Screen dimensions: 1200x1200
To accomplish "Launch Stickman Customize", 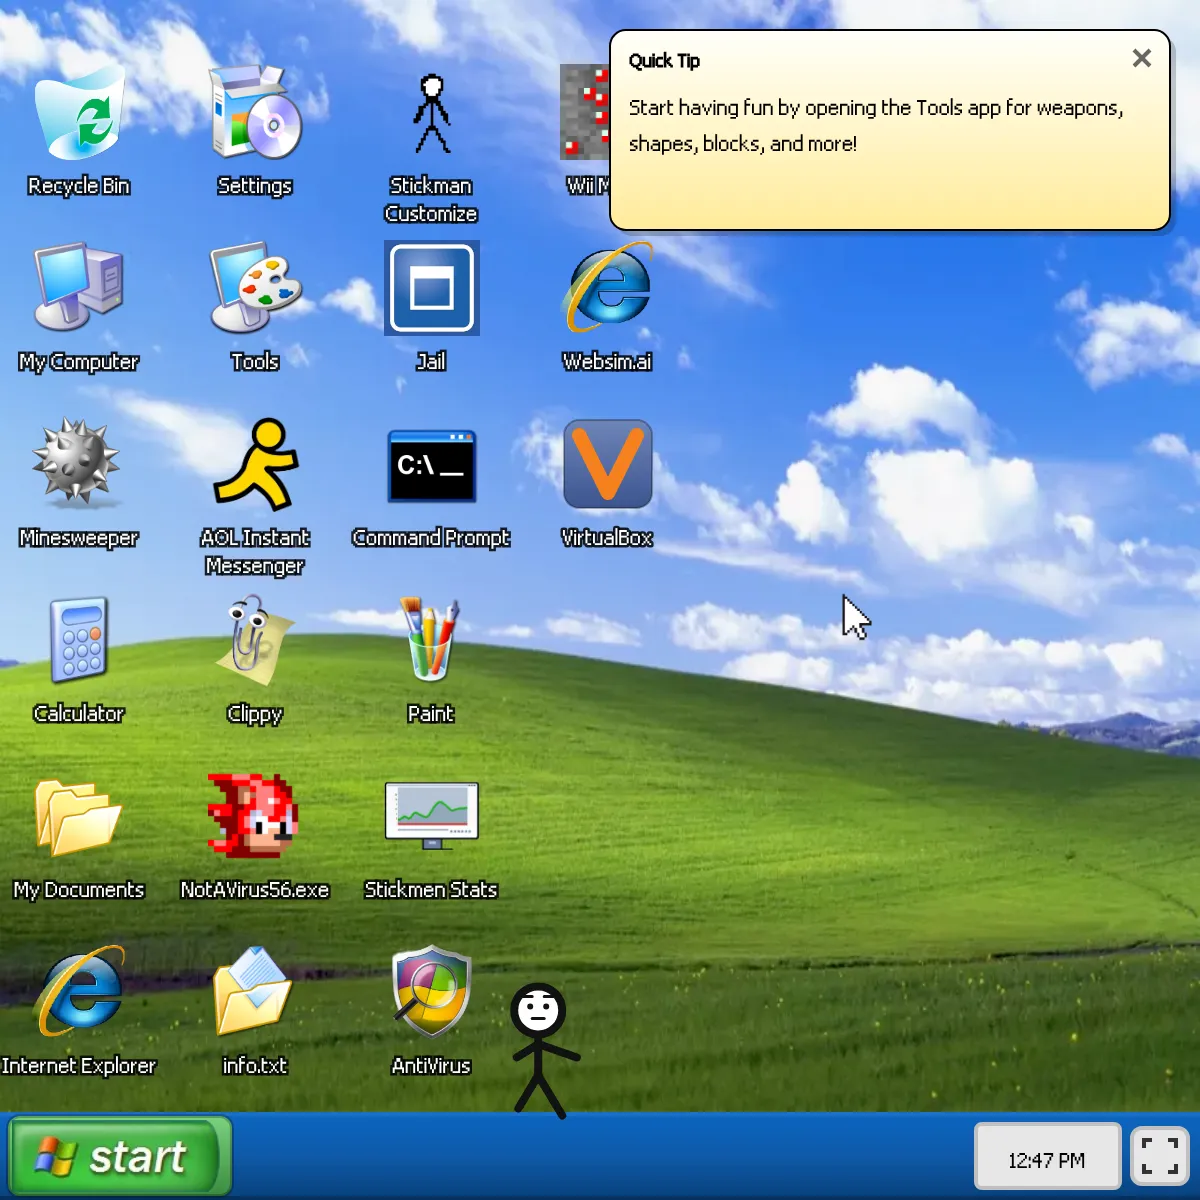I will point(431,113).
